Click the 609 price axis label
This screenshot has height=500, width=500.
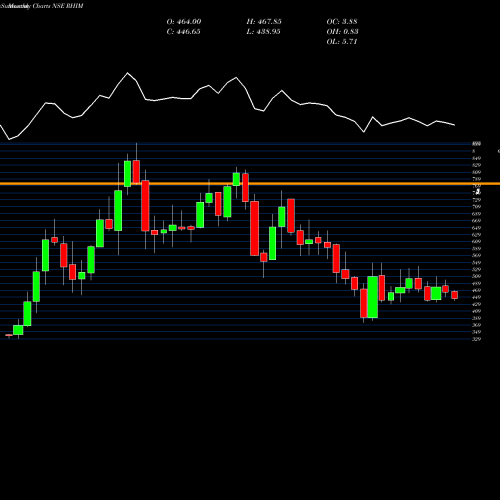coord(477,241)
